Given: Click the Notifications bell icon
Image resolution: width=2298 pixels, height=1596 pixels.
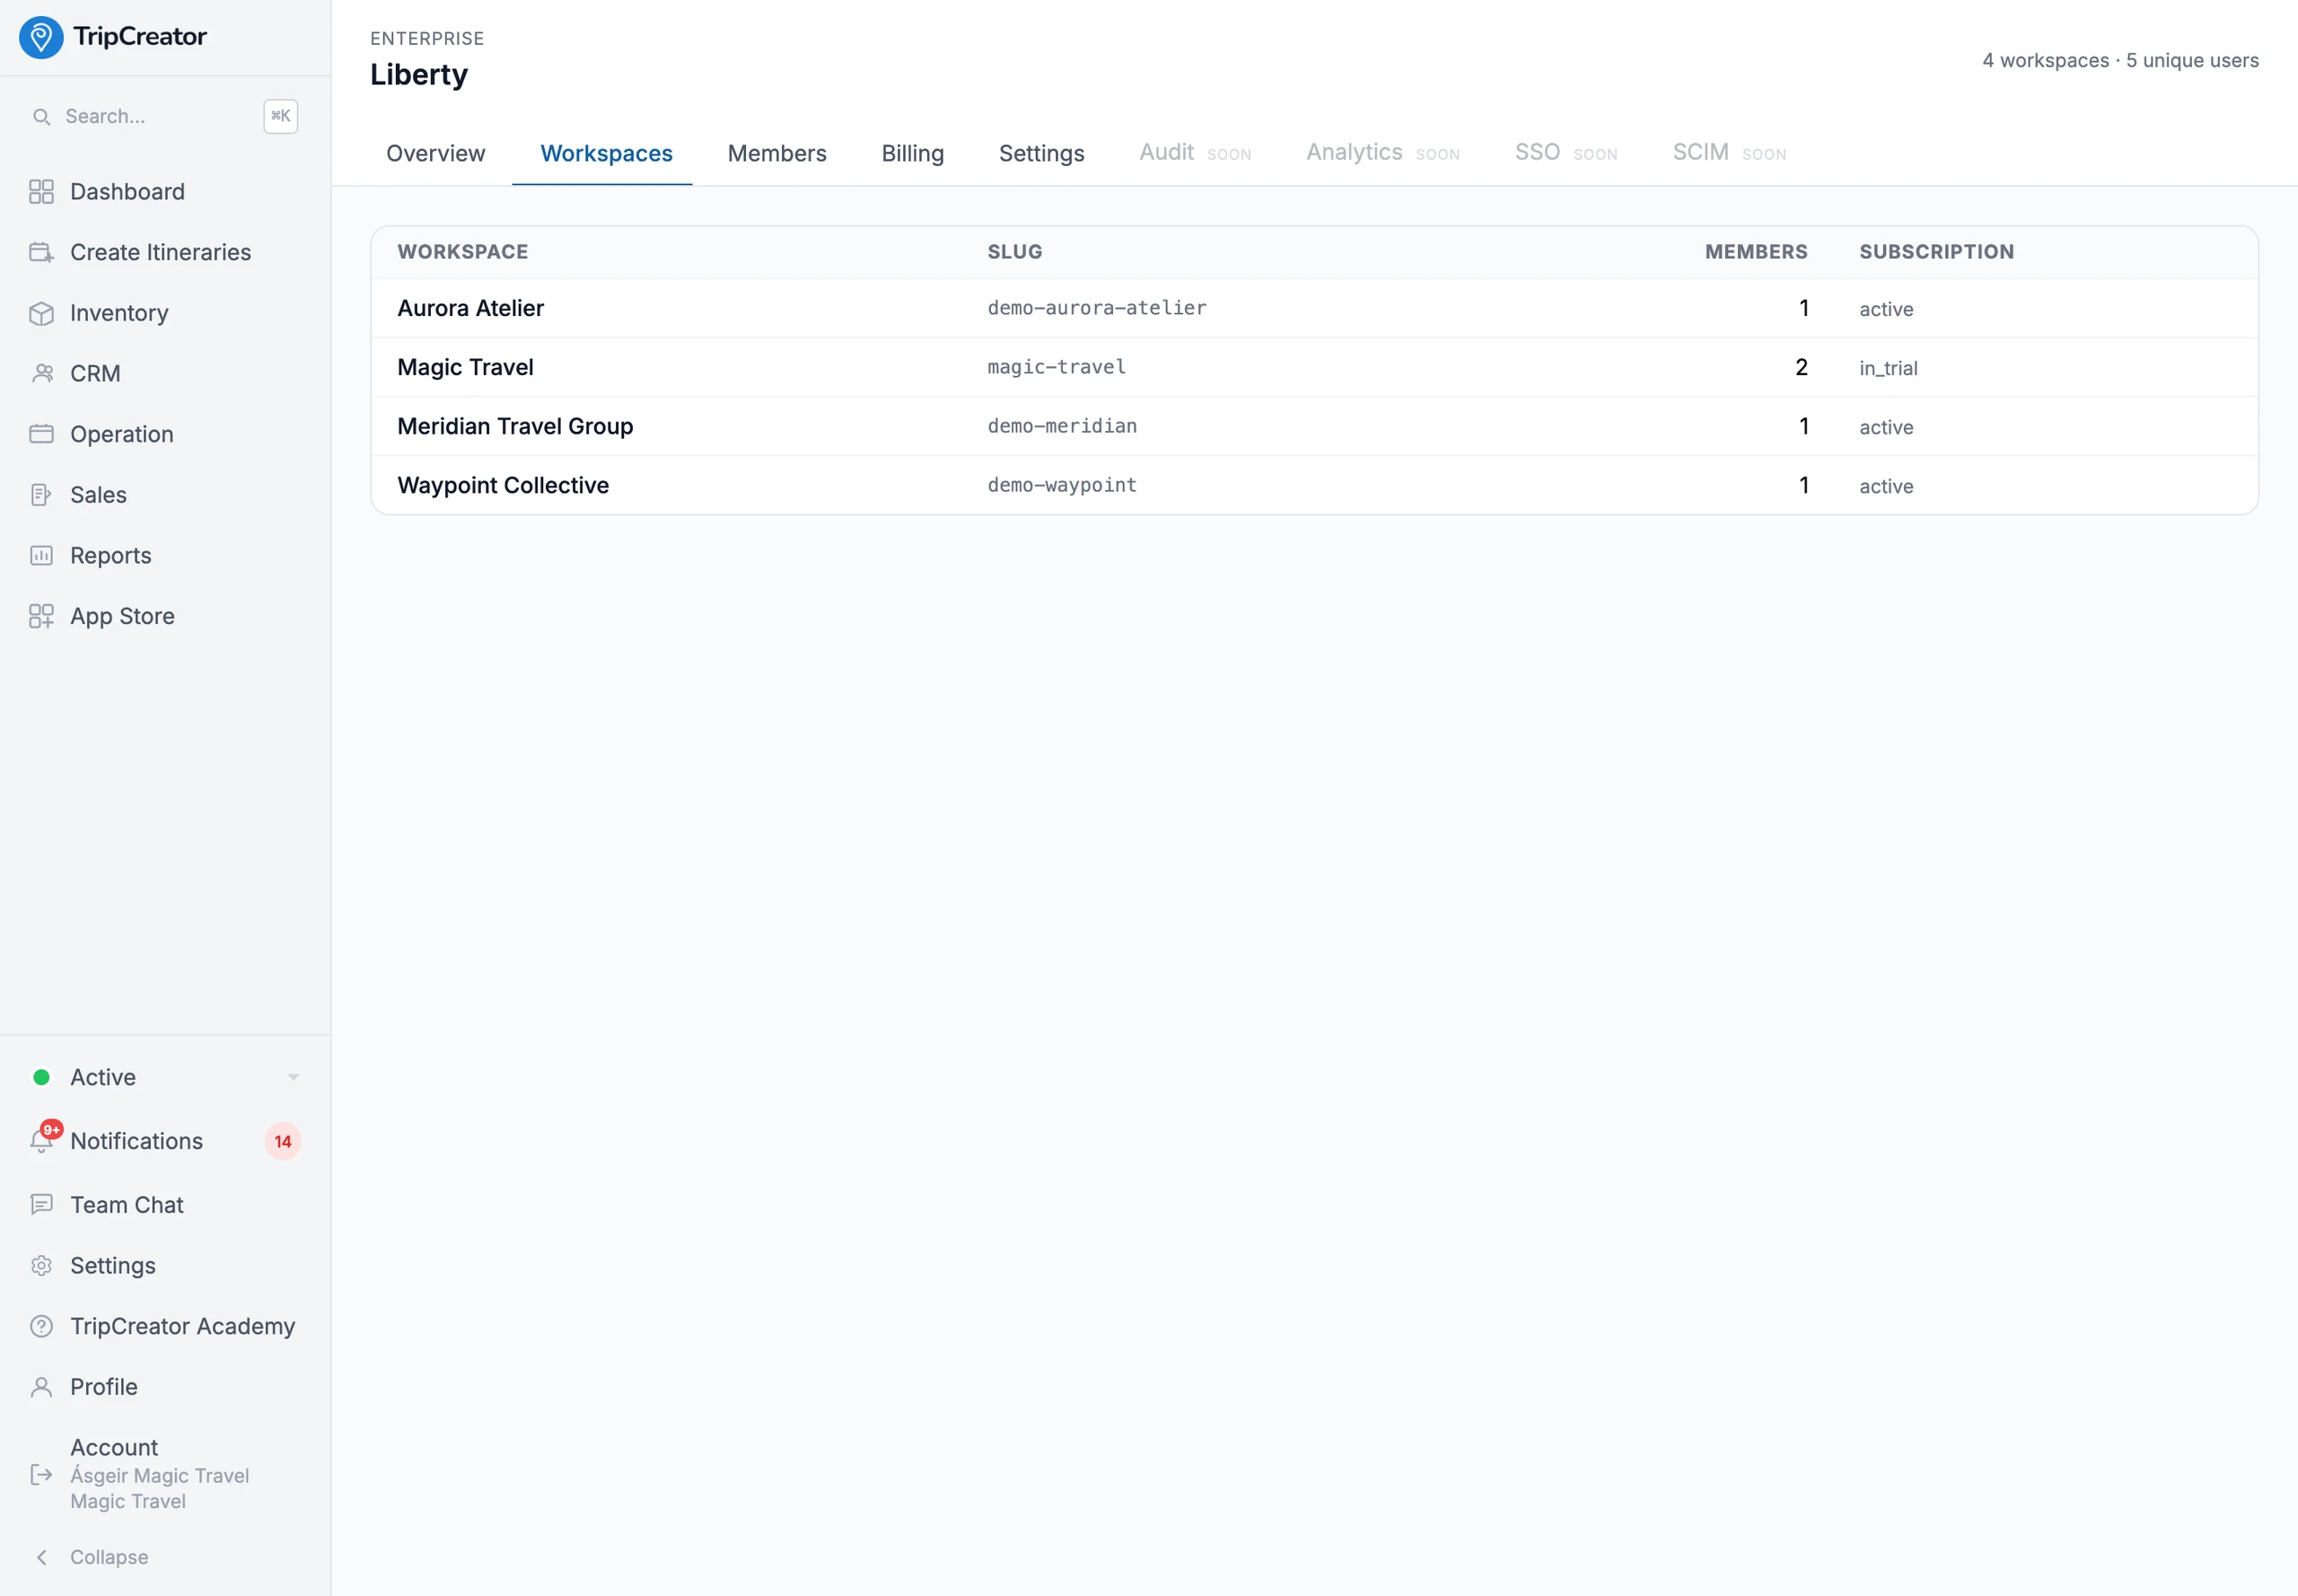Looking at the screenshot, I should tap(41, 1141).
